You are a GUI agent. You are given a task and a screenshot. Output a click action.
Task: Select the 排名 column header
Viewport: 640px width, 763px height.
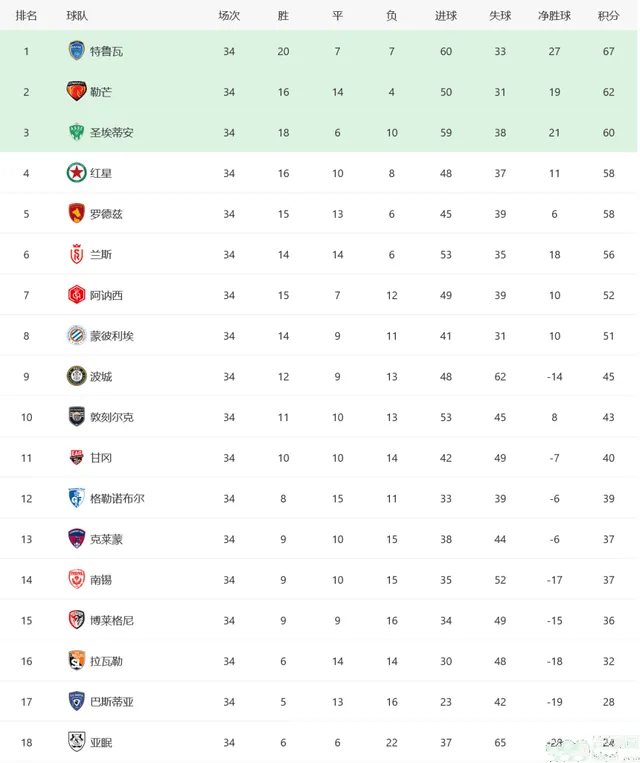(26, 16)
